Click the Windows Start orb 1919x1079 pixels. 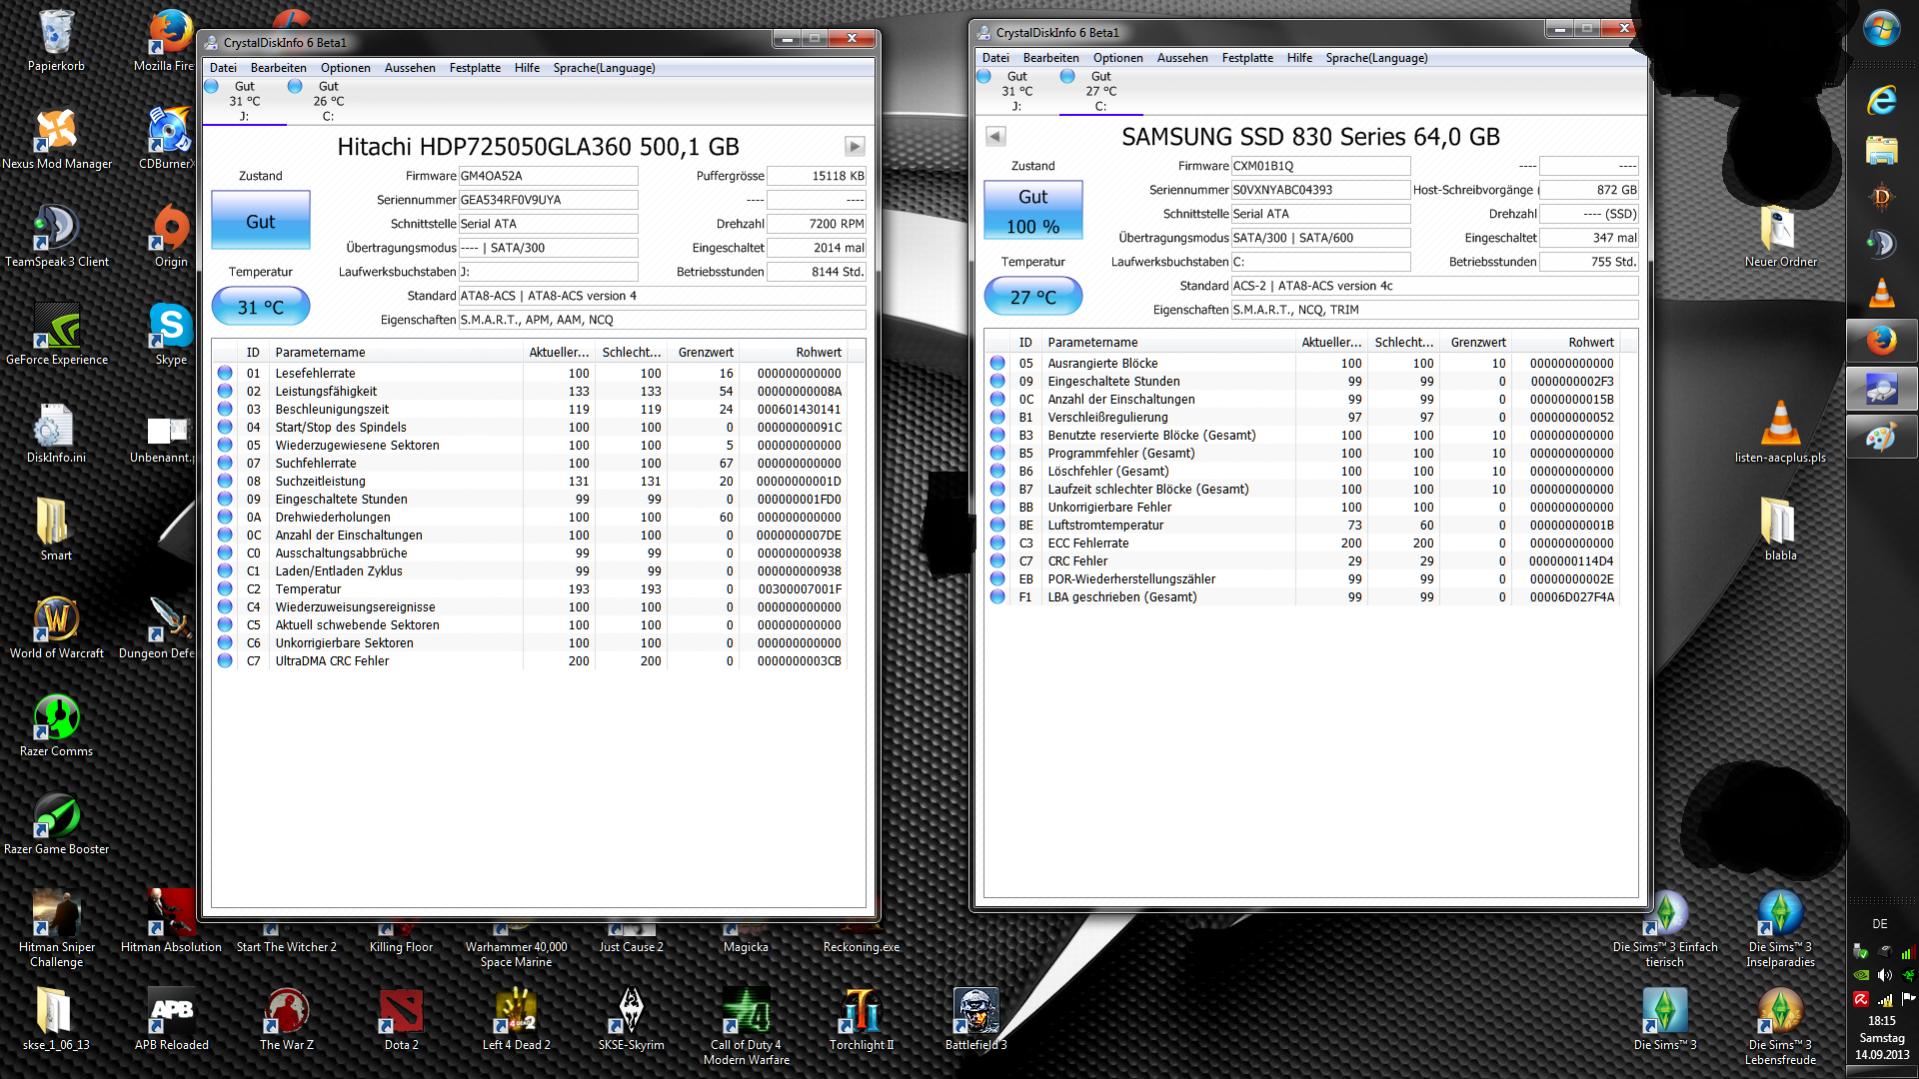1882,28
